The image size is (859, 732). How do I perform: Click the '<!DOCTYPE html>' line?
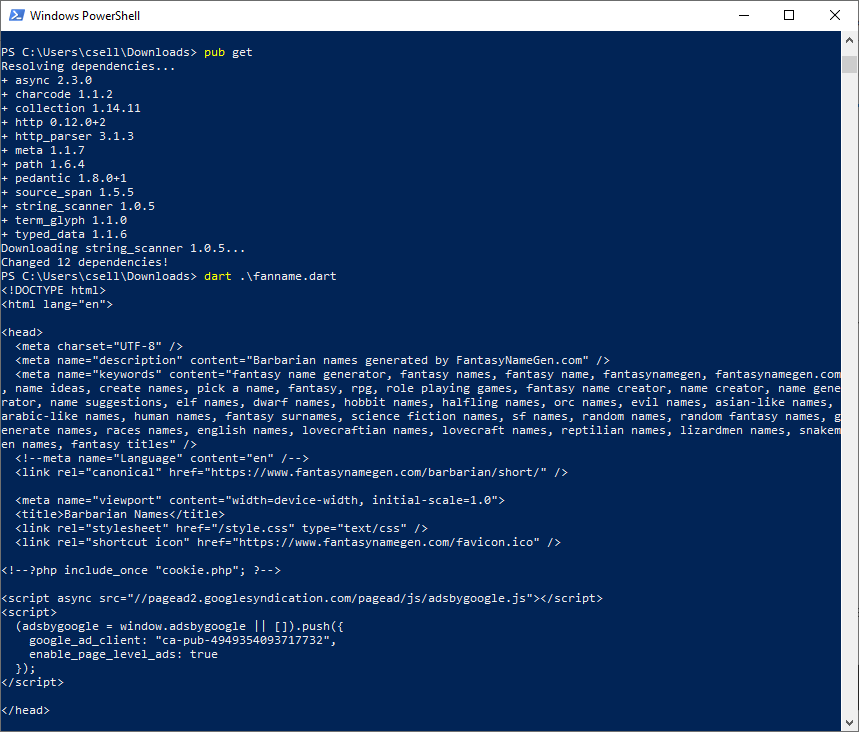(x=54, y=290)
